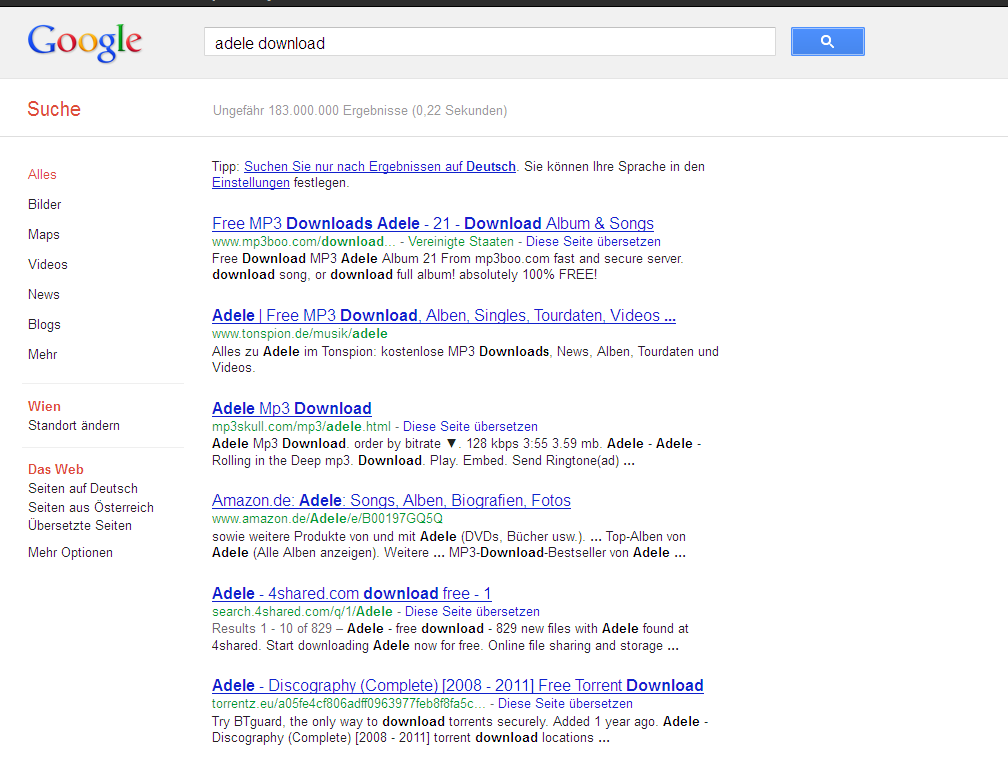Expand the Mehr search categories
1008x758 pixels.
(x=42, y=354)
